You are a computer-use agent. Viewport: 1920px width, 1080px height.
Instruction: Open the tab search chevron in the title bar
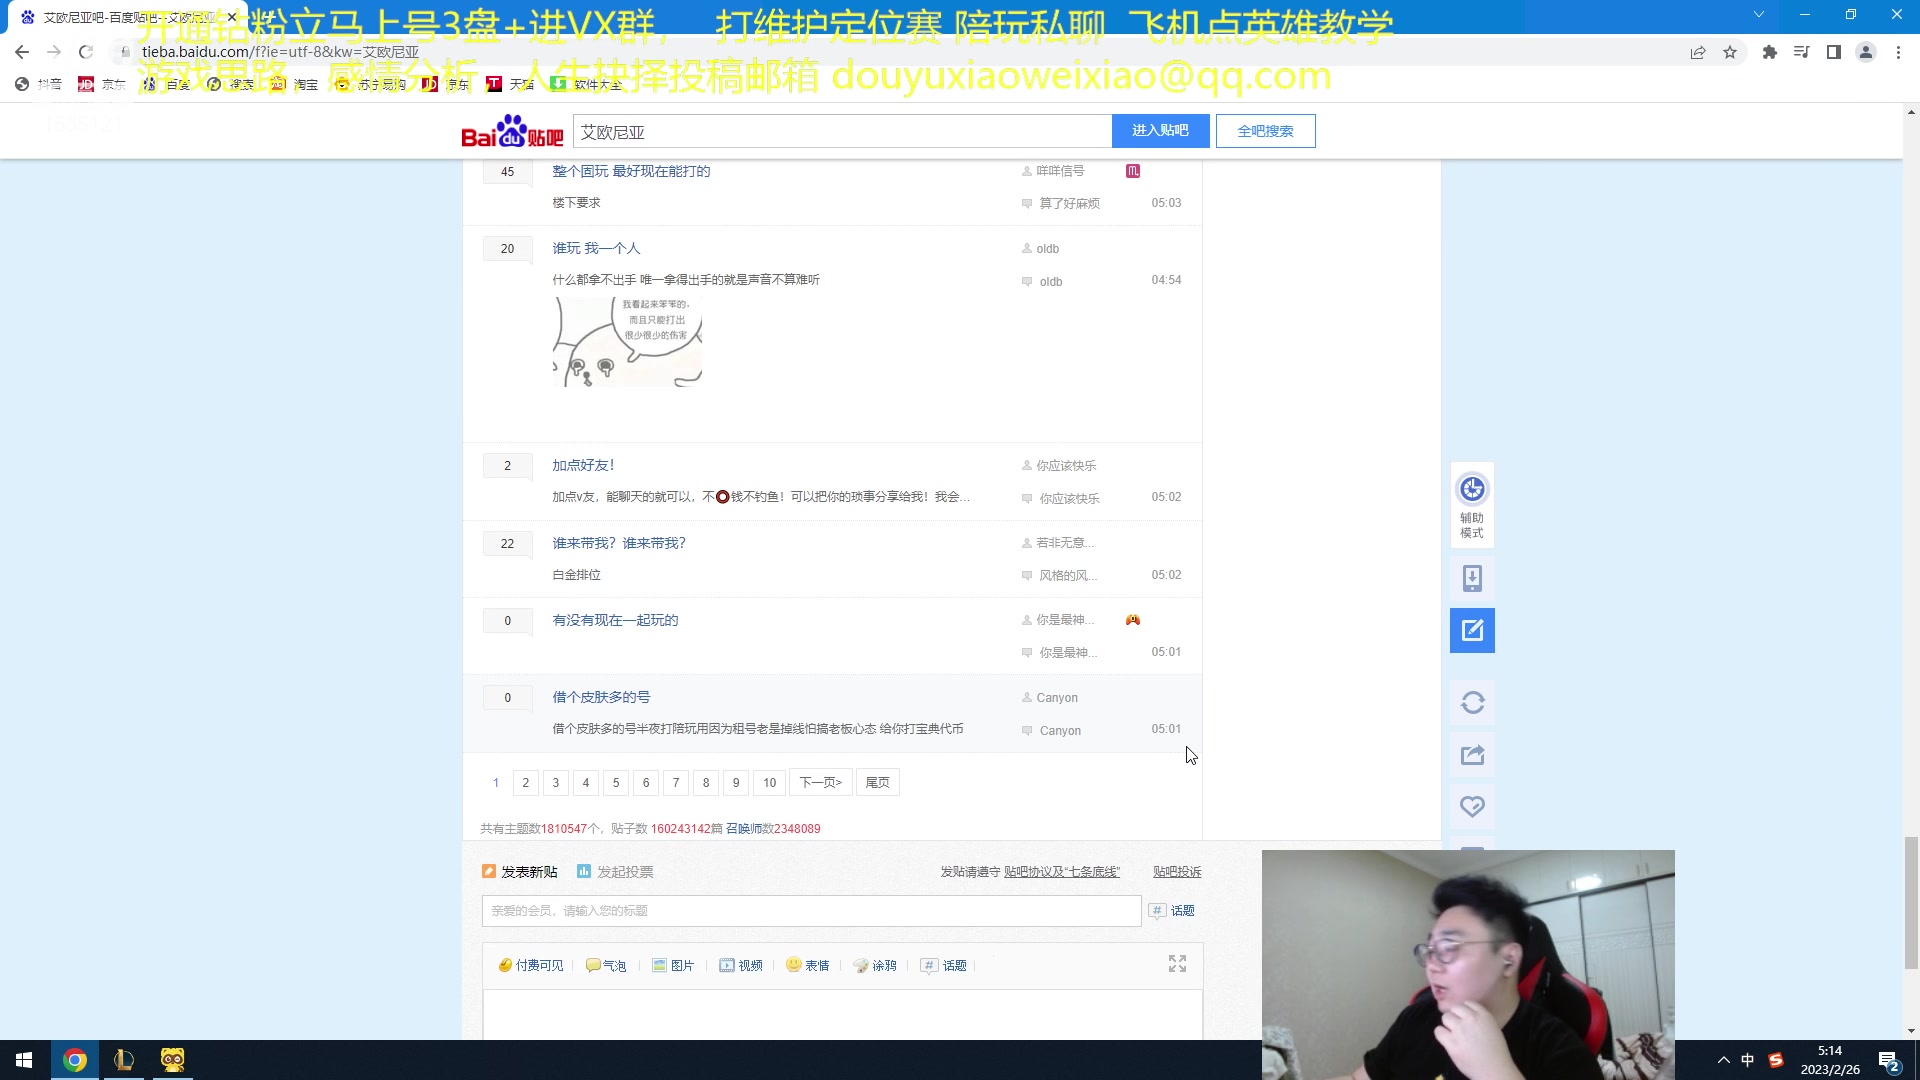click(1759, 14)
